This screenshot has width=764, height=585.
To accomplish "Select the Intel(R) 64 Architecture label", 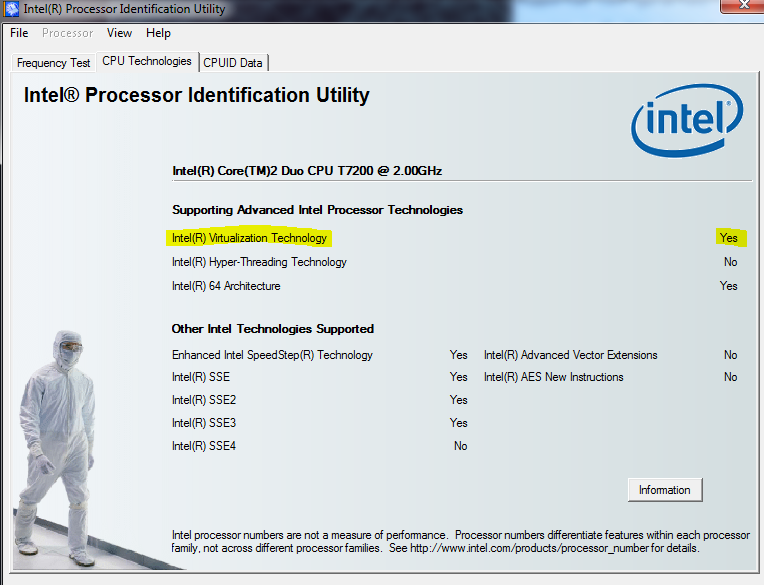I will coord(226,286).
